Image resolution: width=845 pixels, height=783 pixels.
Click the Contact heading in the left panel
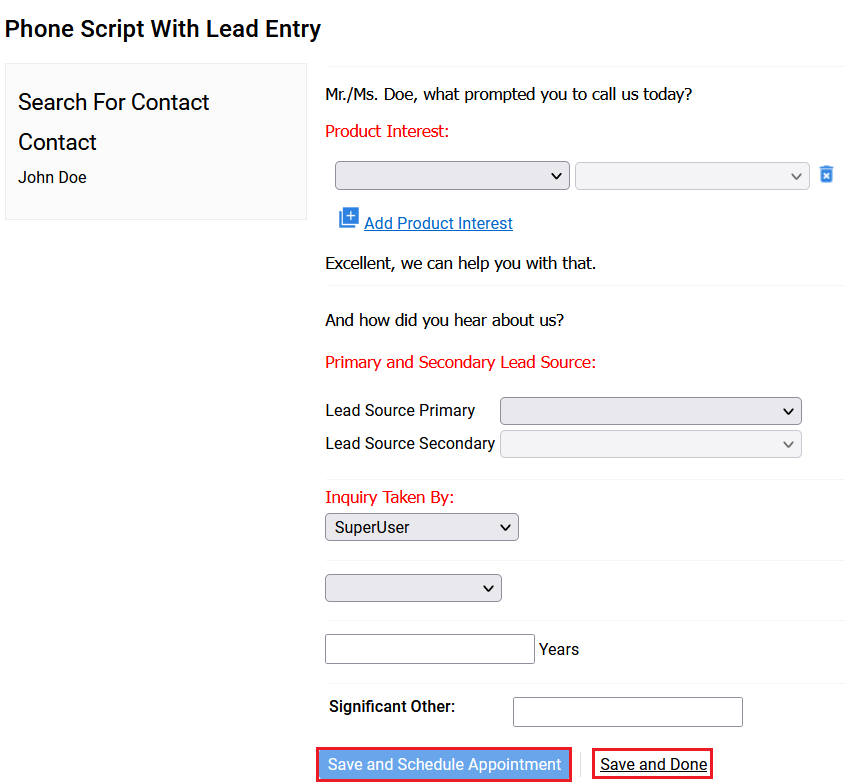pyautogui.click(x=57, y=142)
